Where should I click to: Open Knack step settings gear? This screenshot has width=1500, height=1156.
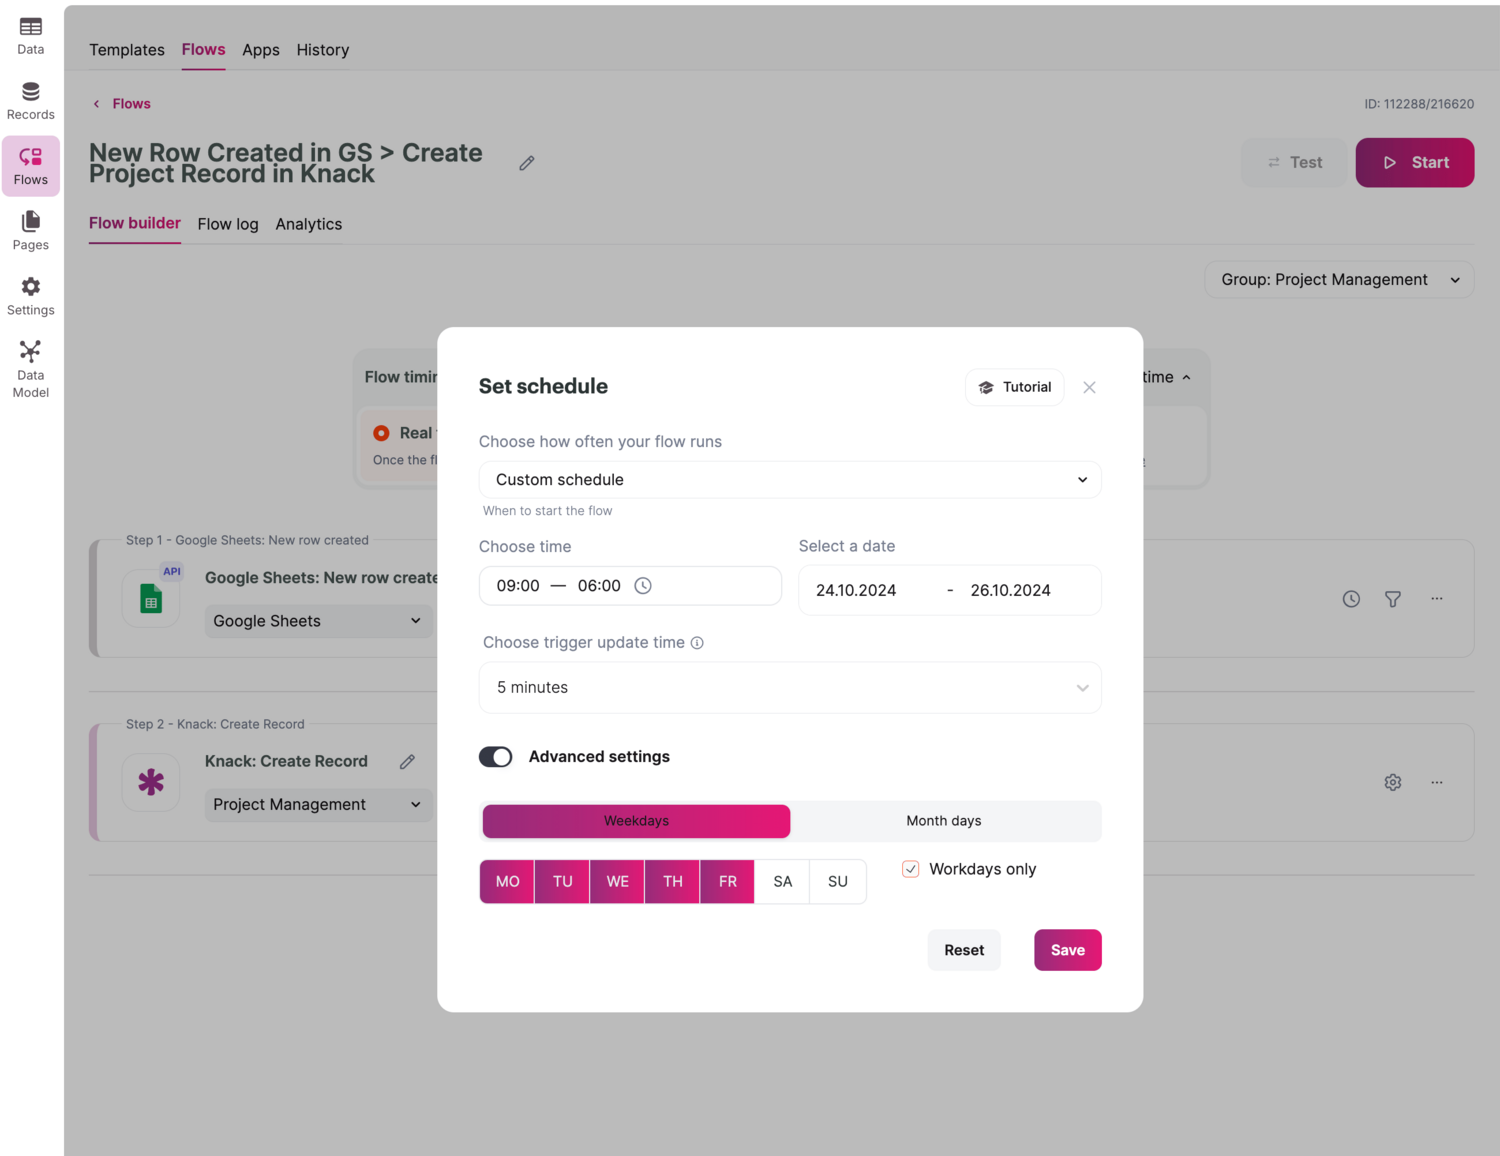coord(1392,782)
